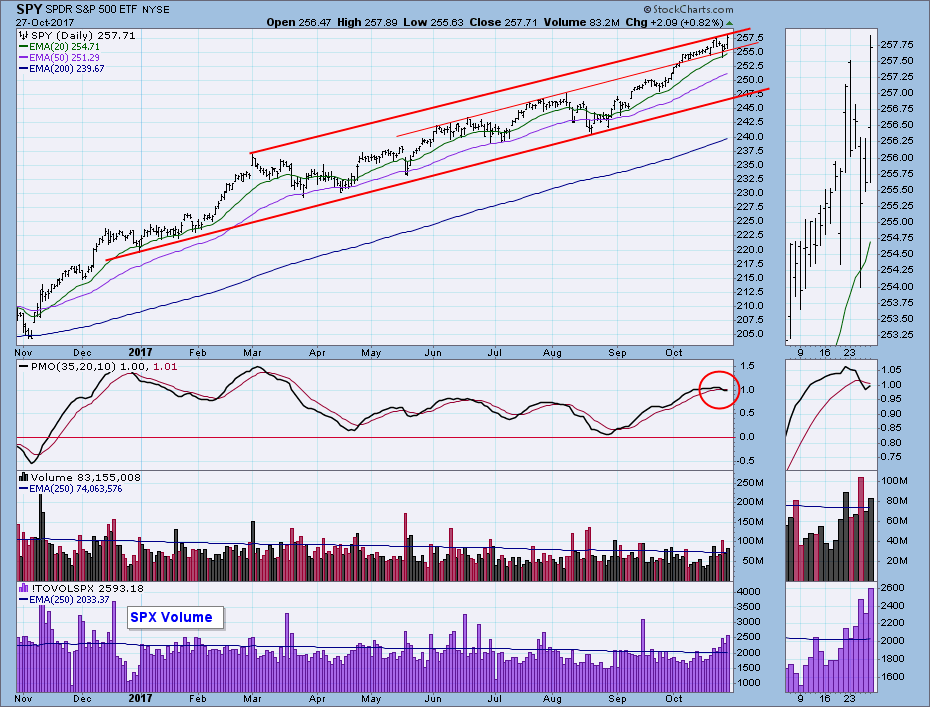The height and width of the screenshot is (707, 930).
Task: Click the NYSE exchange label
Action: pos(156,9)
